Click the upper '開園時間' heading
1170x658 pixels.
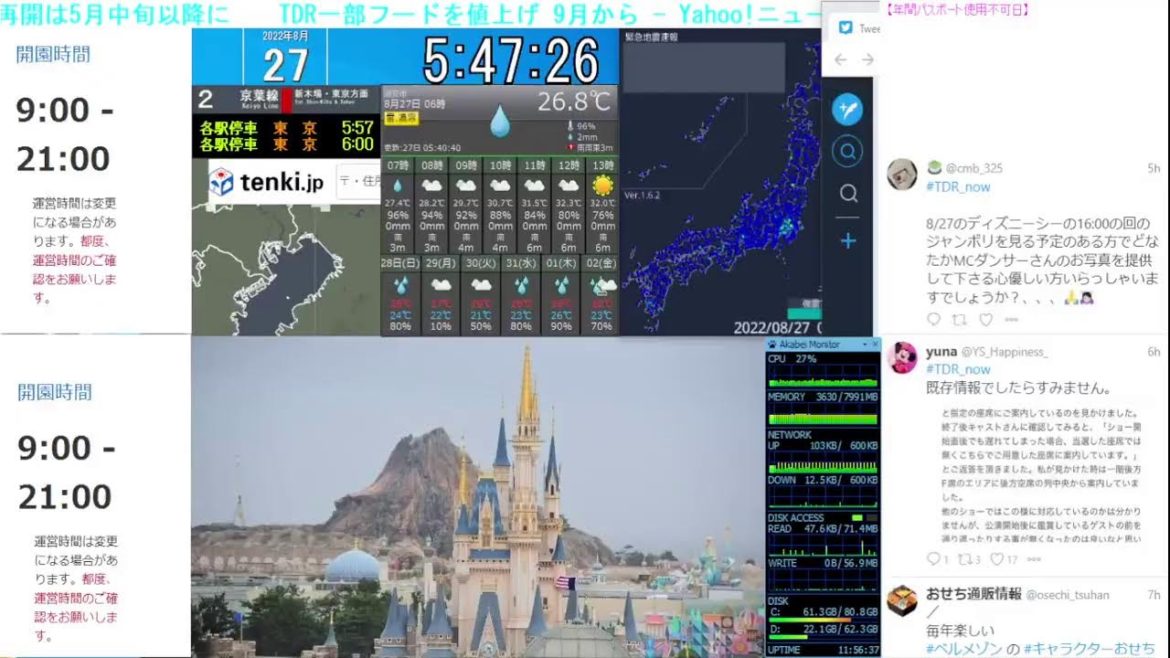coord(53,54)
